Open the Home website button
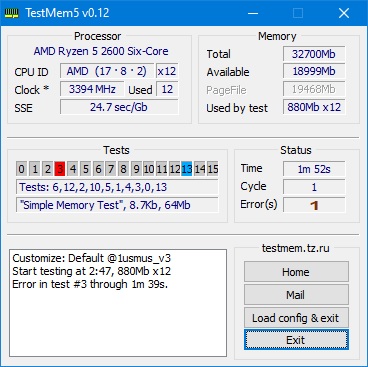Screen dimensions: 368x367 pos(296,272)
